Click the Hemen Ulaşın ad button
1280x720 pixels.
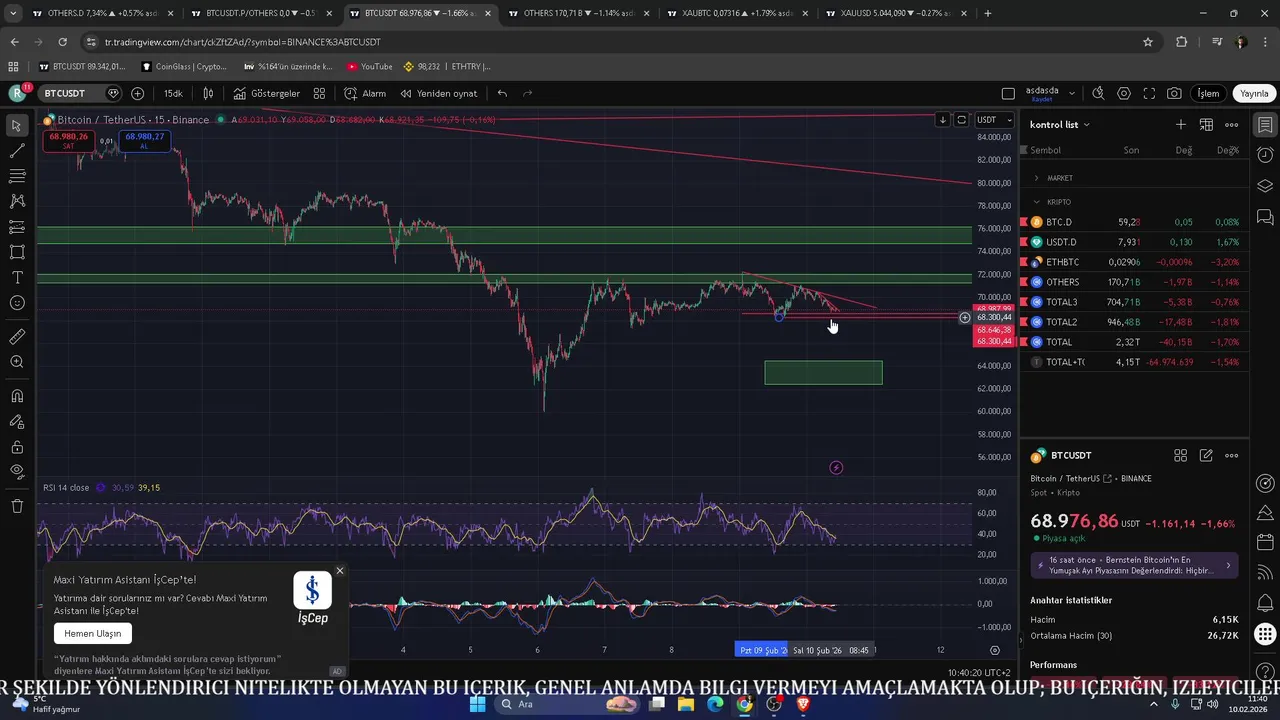93,633
